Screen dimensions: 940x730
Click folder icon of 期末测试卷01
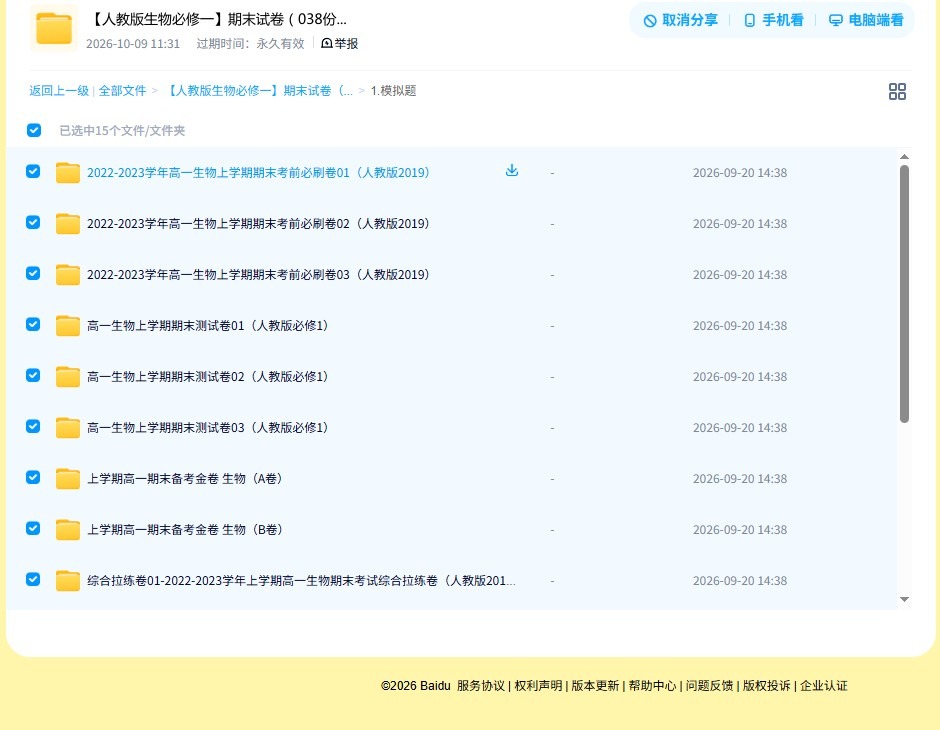pos(68,325)
